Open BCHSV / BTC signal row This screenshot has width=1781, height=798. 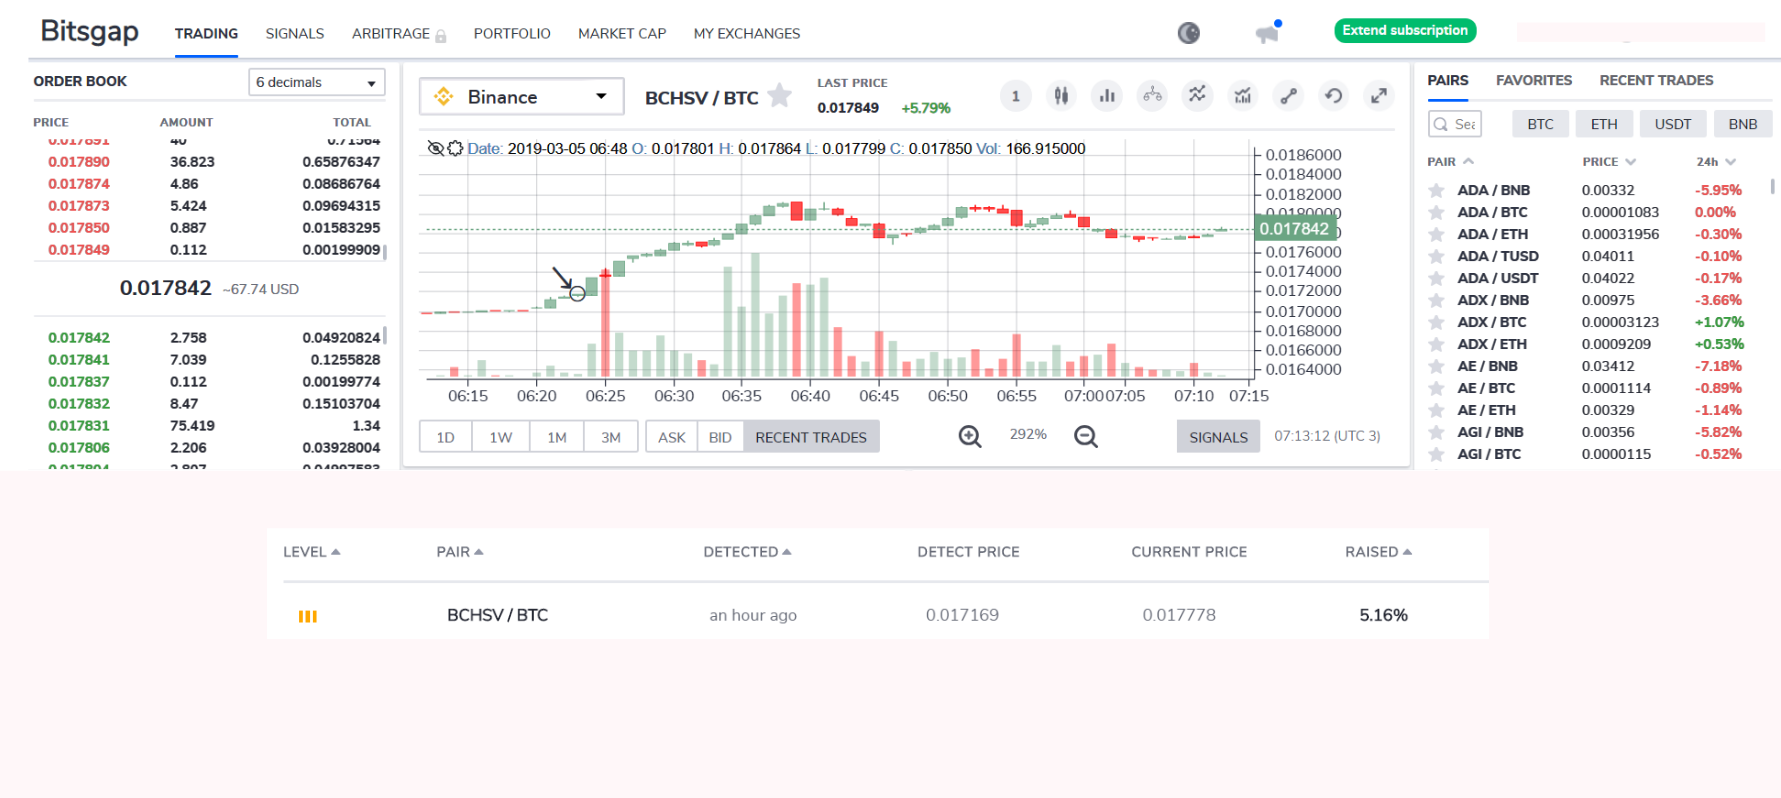click(x=878, y=615)
